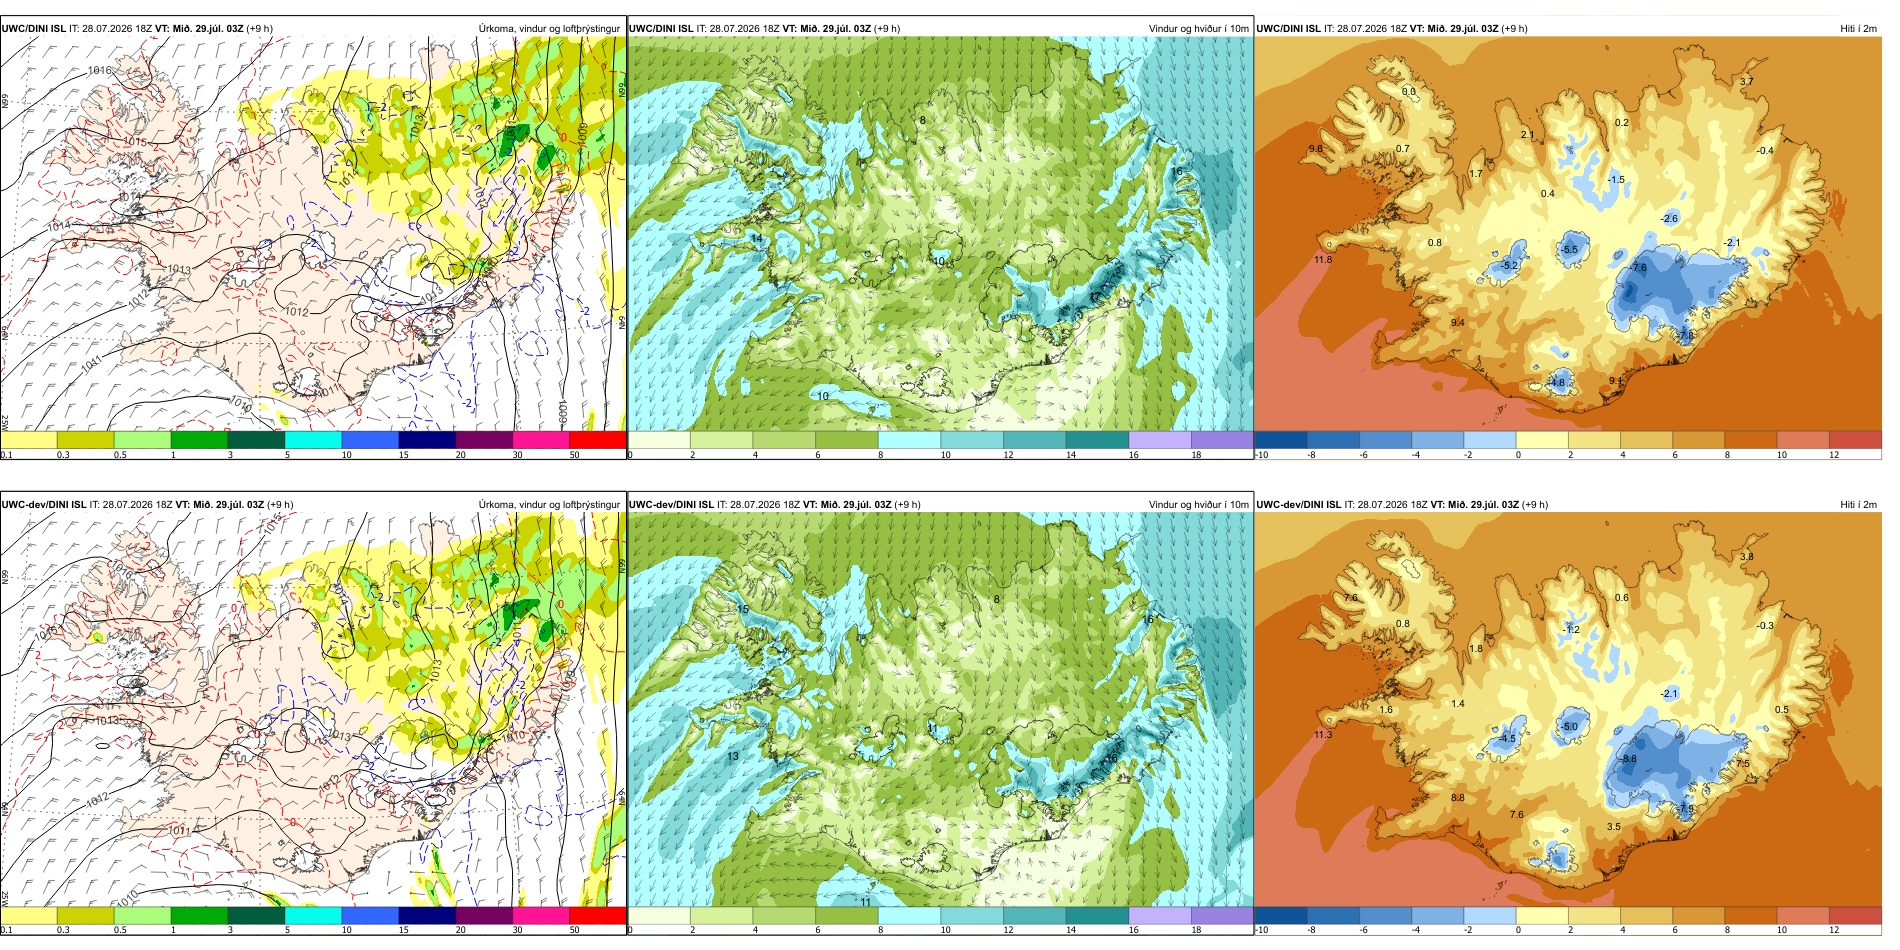The height and width of the screenshot is (950, 1900).
Task: Click the pale yellow 0–2 swatch in UWC/DINI temperature legend
Action: pos(1542,440)
